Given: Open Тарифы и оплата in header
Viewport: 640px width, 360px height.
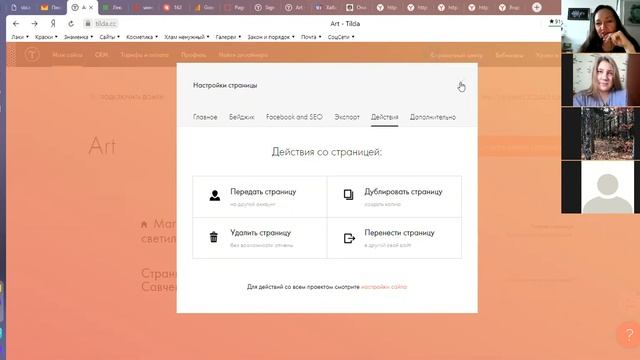Looking at the screenshot, I should click(144, 55).
